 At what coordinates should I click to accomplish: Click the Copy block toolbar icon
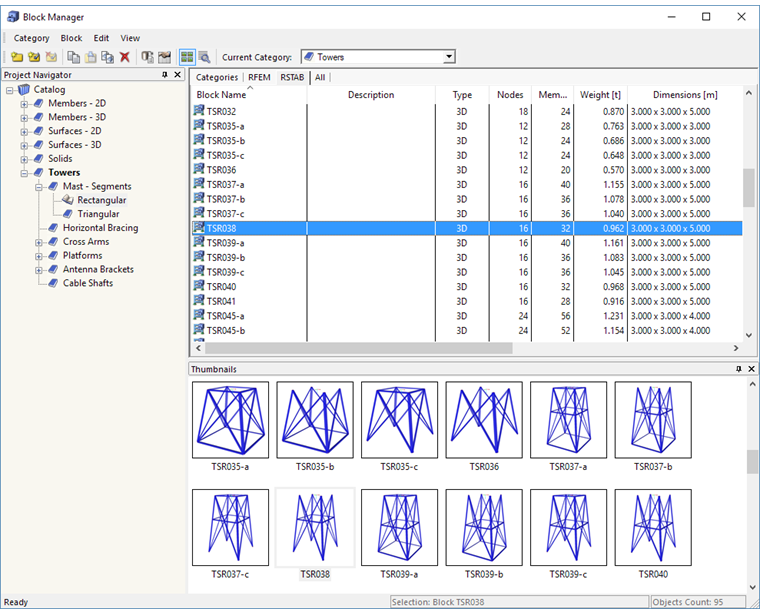(x=74, y=58)
